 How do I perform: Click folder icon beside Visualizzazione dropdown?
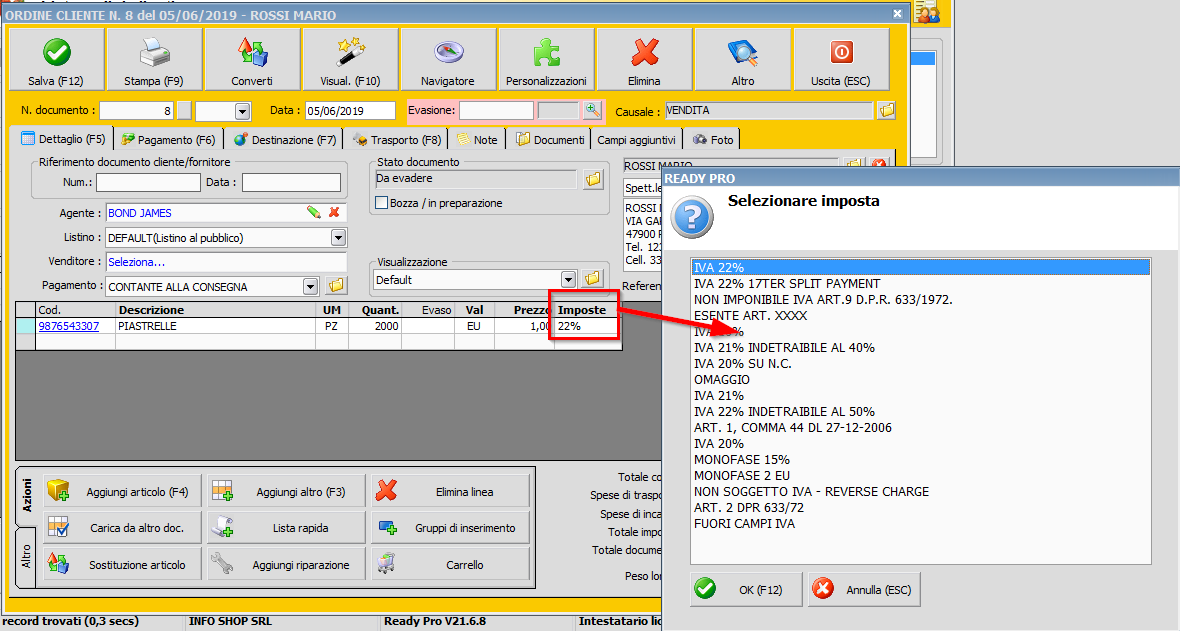click(x=592, y=279)
